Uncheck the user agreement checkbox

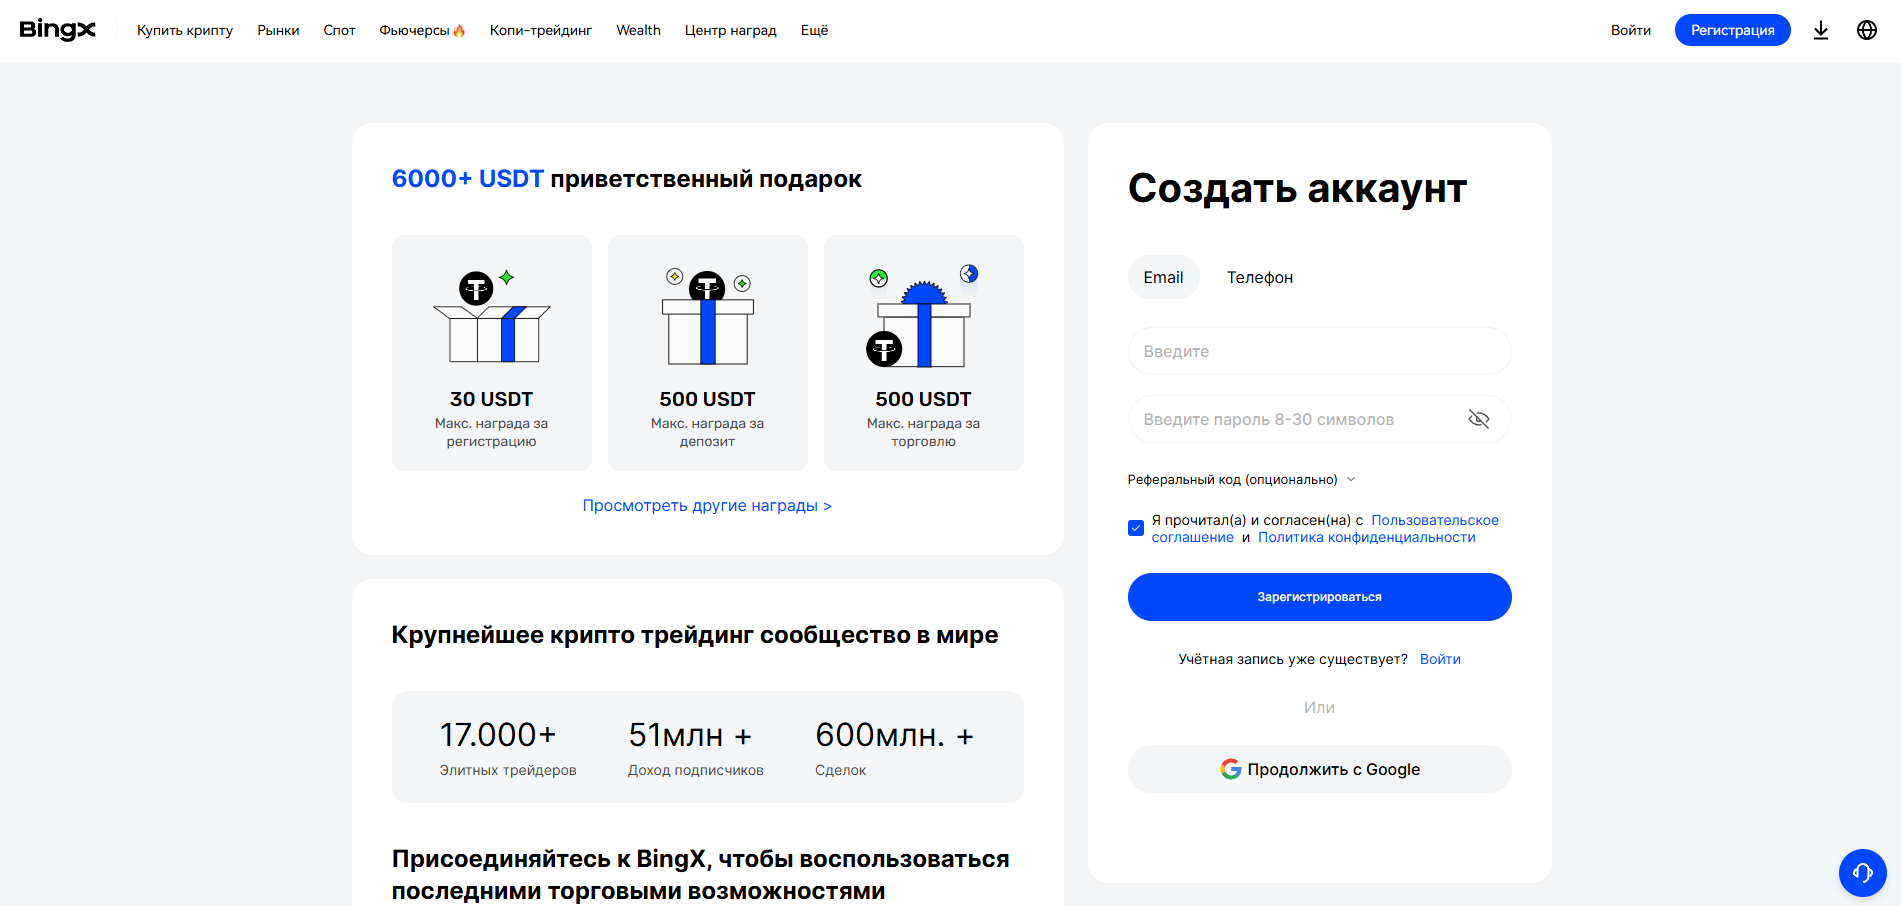pos(1136,528)
